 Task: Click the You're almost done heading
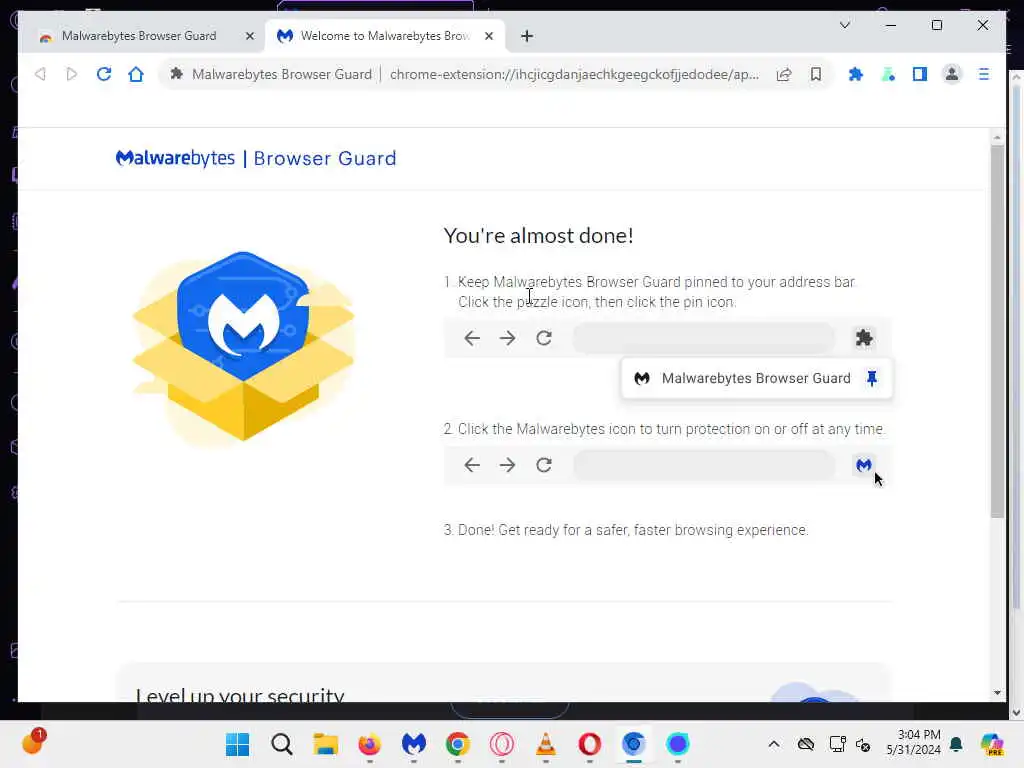pyautogui.click(x=538, y=235)
